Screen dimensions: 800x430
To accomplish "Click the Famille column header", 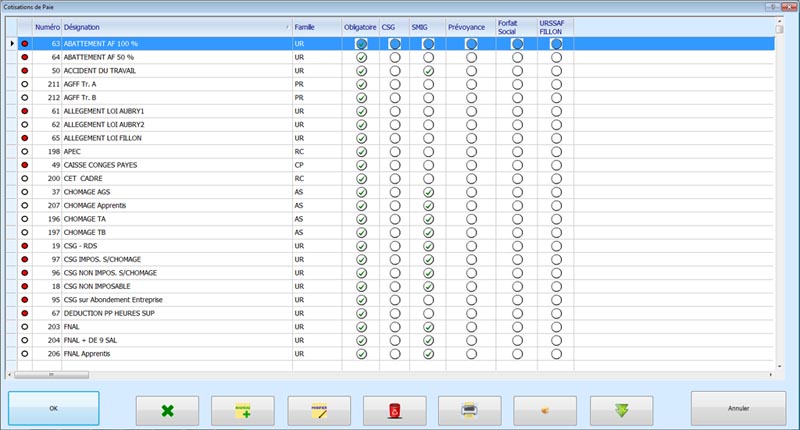I will (305, 26).
